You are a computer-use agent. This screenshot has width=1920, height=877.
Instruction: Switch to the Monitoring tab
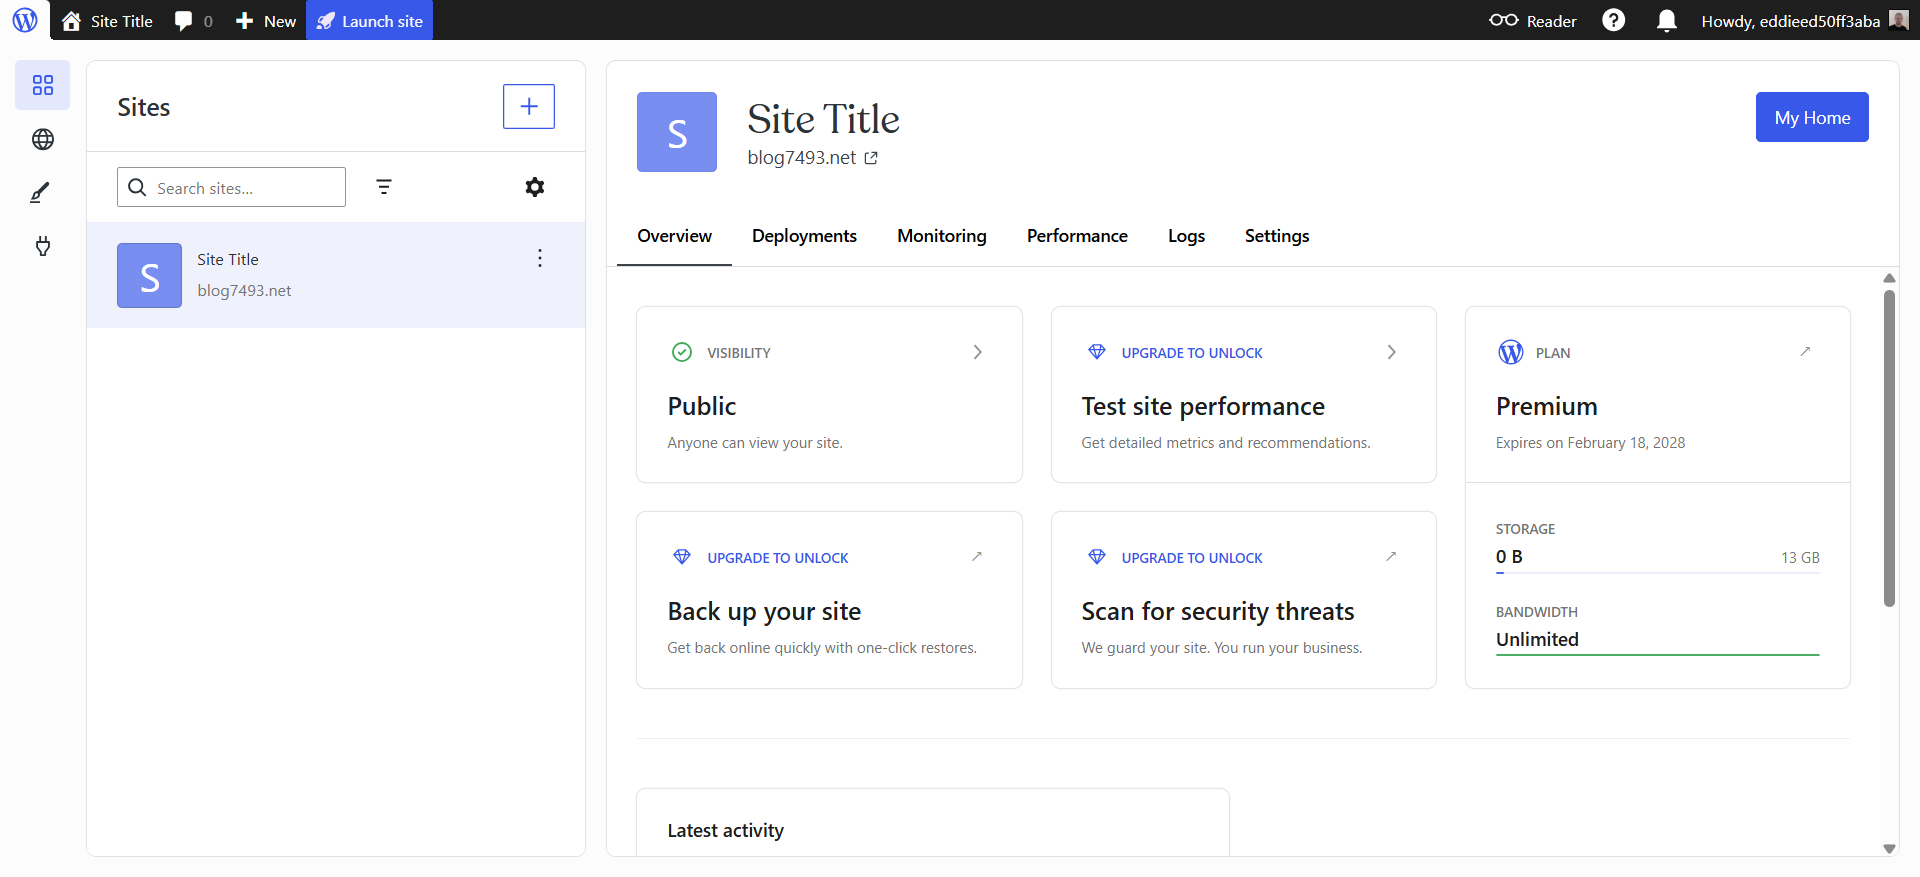pos(942,236)
